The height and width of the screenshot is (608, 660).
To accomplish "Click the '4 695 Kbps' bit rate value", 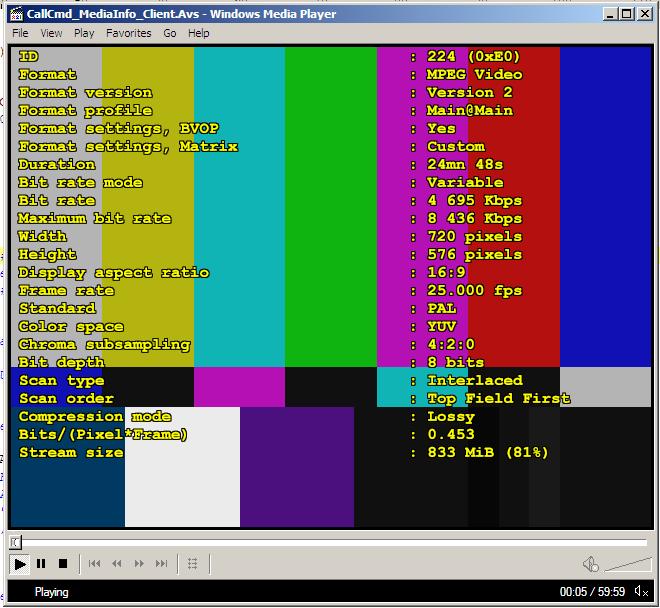I will (x=474, y=200).
